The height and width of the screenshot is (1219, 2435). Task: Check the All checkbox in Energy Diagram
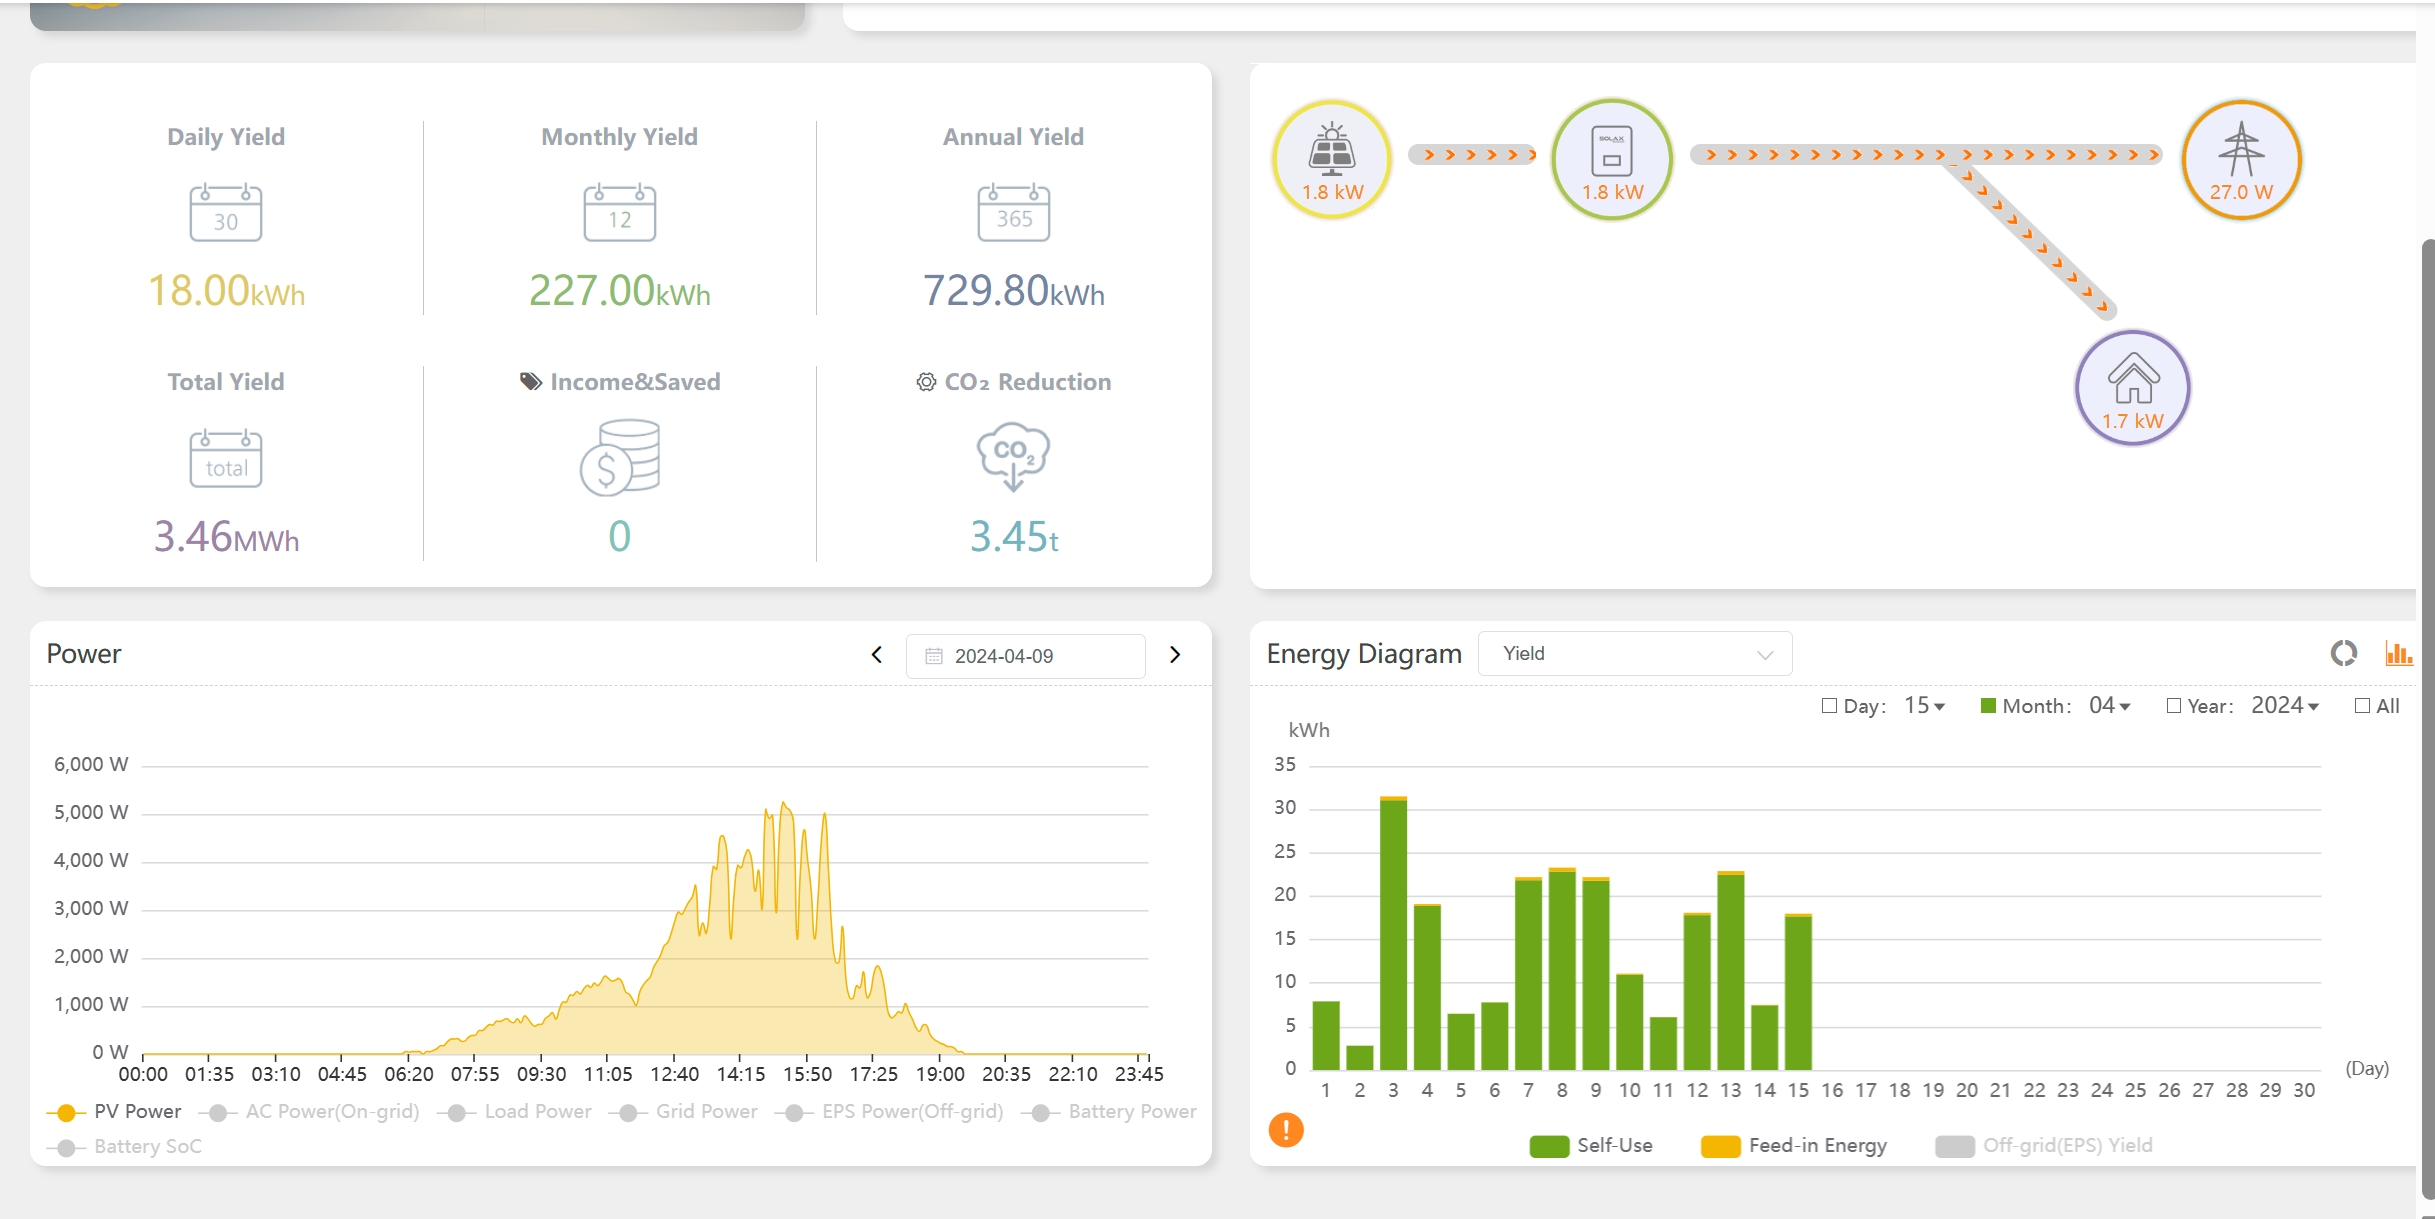[x=2362, y=706]
